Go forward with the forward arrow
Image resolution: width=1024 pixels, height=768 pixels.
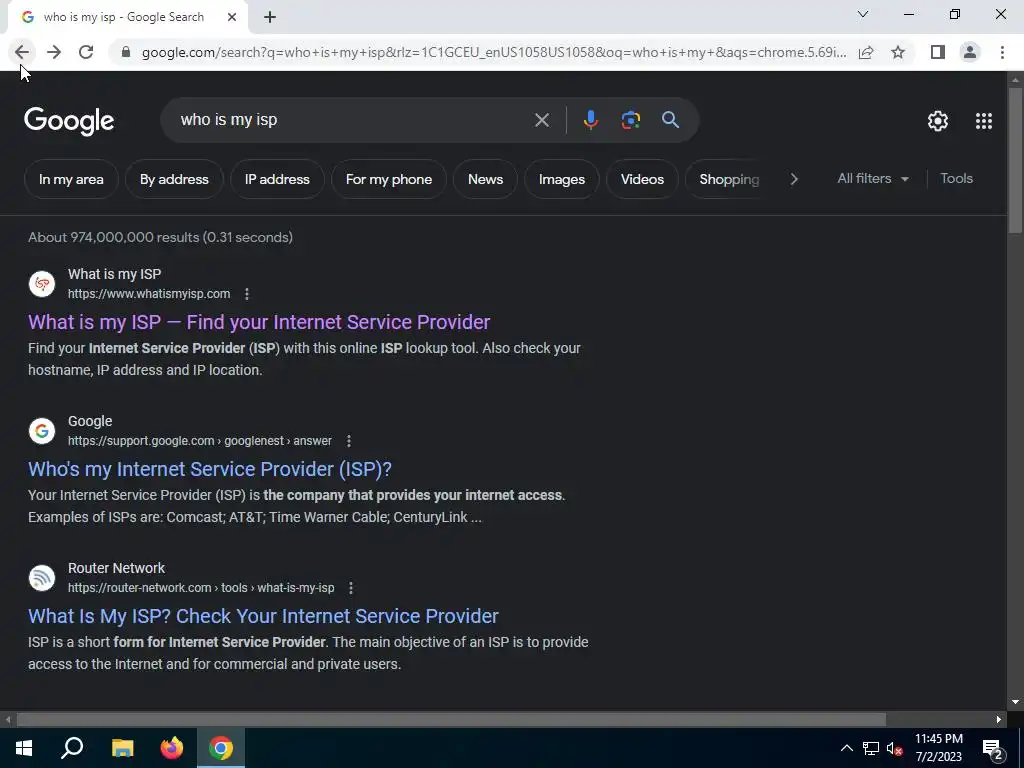coord(54,52)
